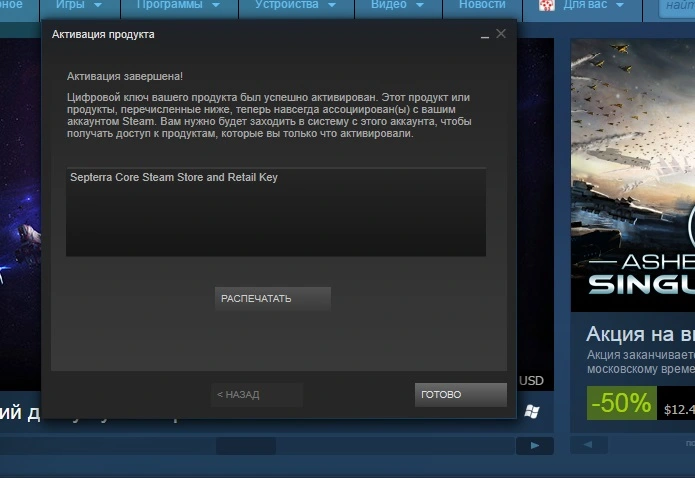
Task: Click the РАСПЕЧАТАТЬ button
Action: point(273,298)
